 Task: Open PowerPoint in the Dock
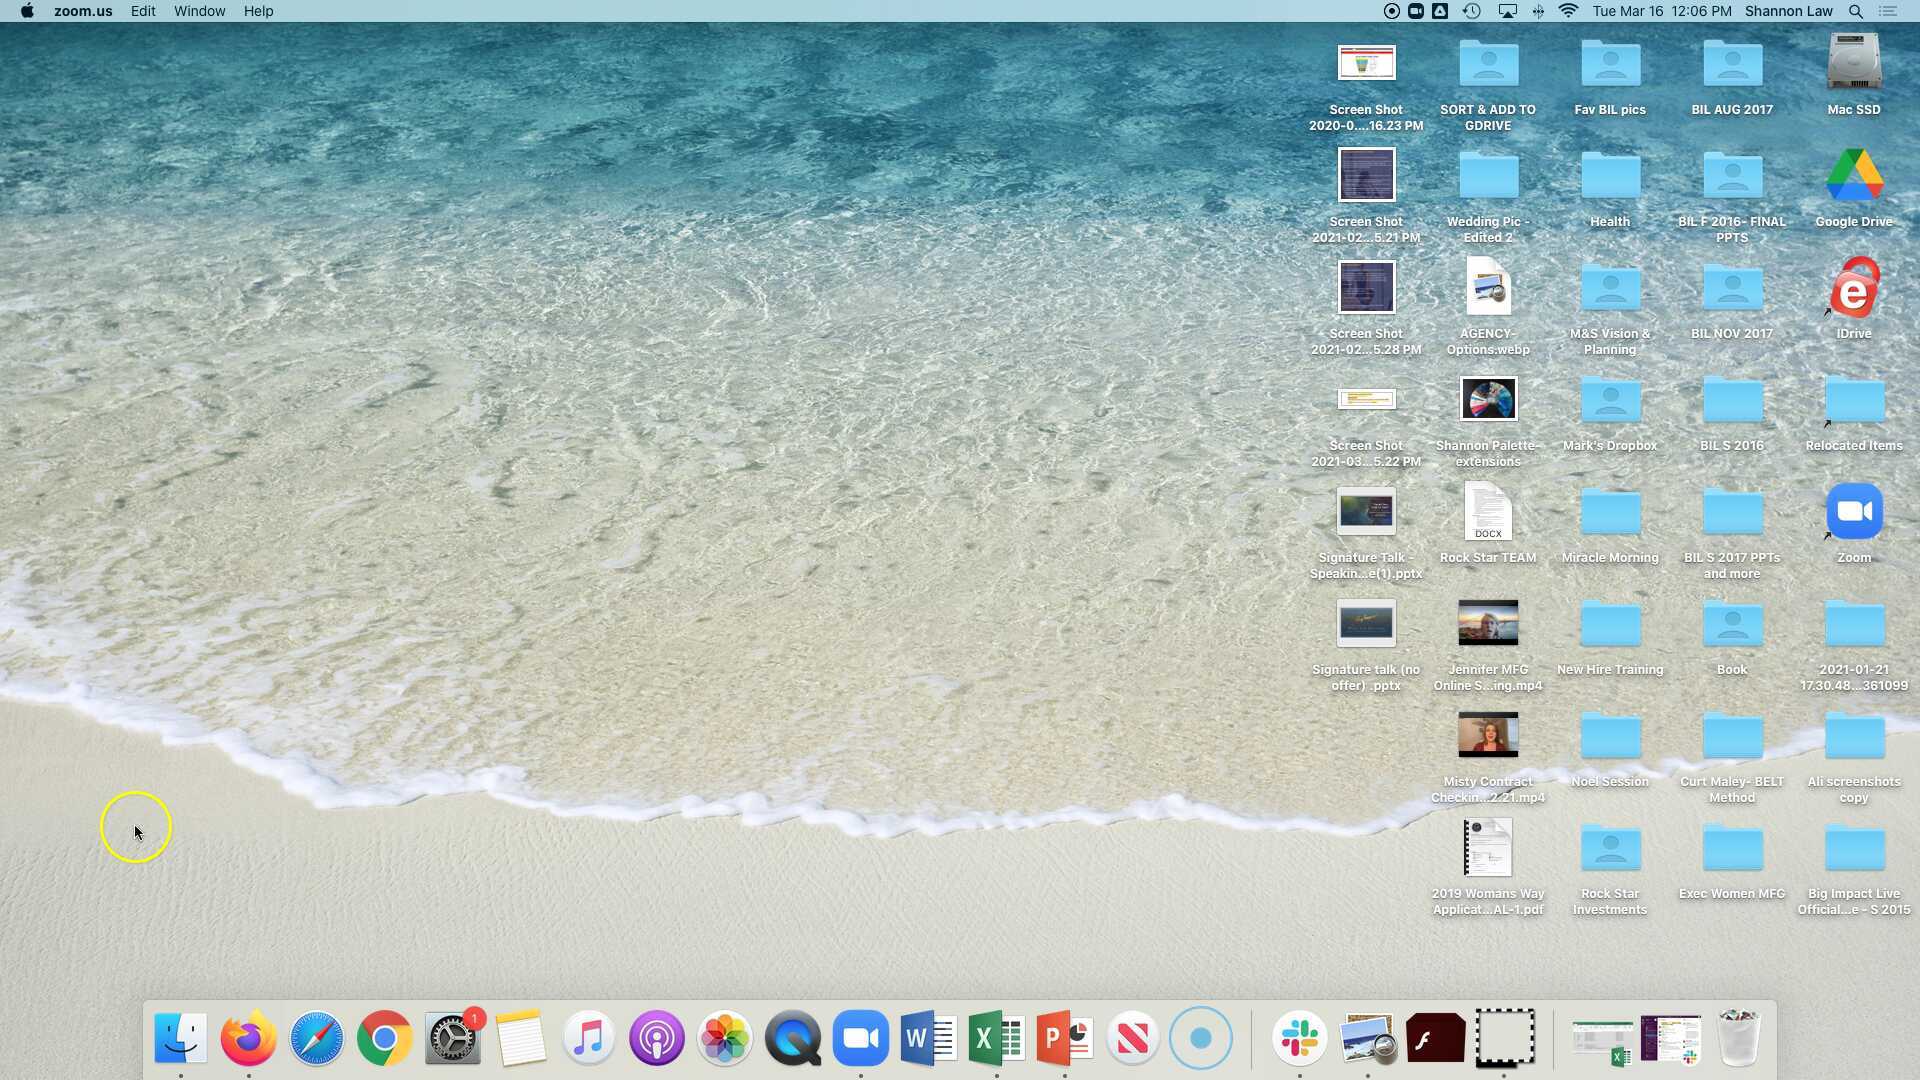[1064, 1038]
